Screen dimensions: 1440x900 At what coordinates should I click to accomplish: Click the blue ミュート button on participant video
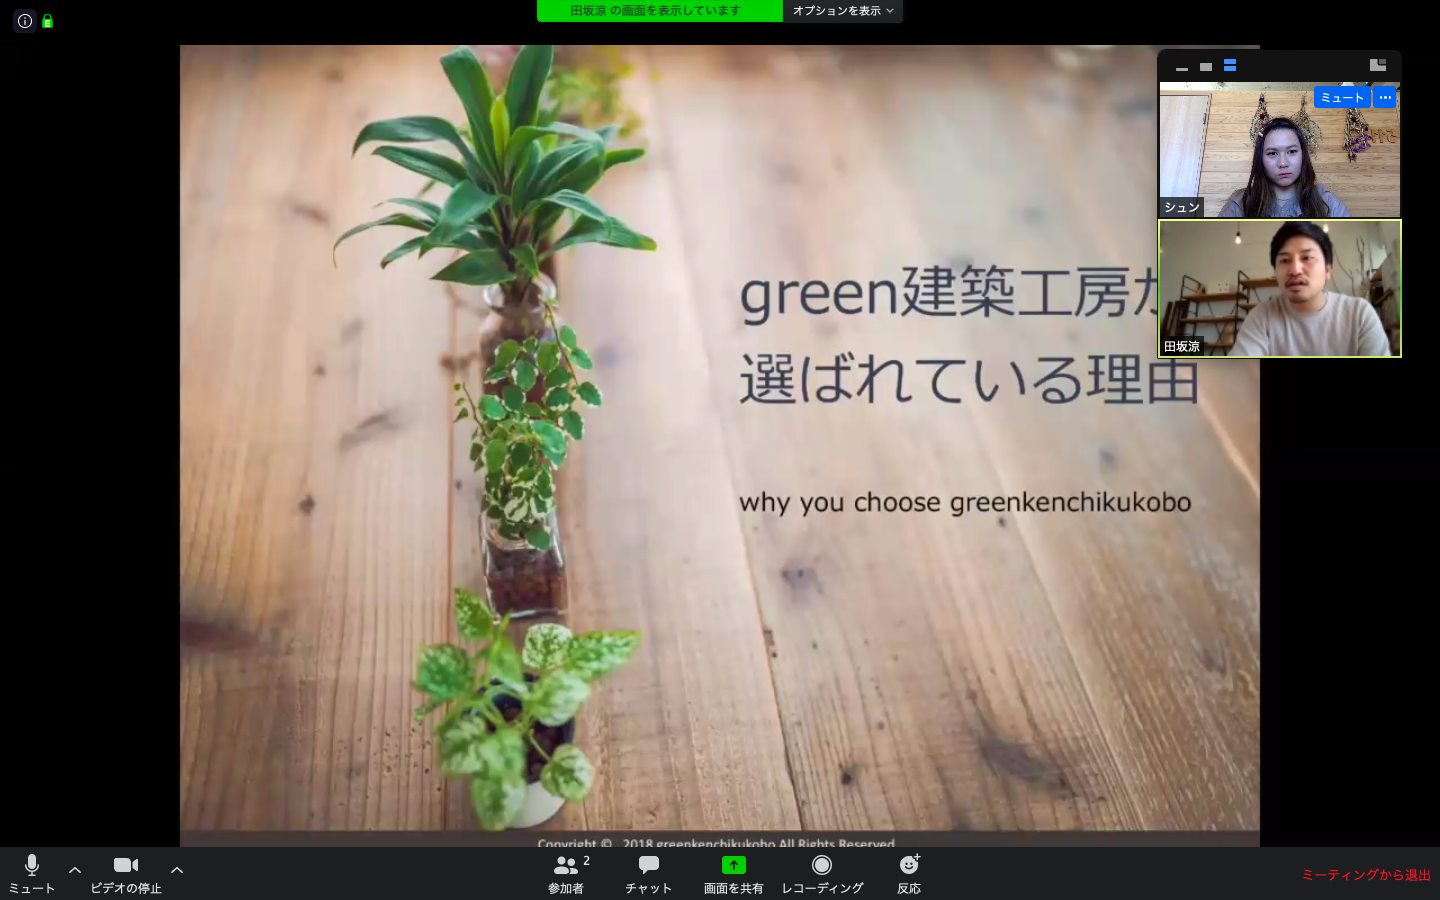(1341, 97)
